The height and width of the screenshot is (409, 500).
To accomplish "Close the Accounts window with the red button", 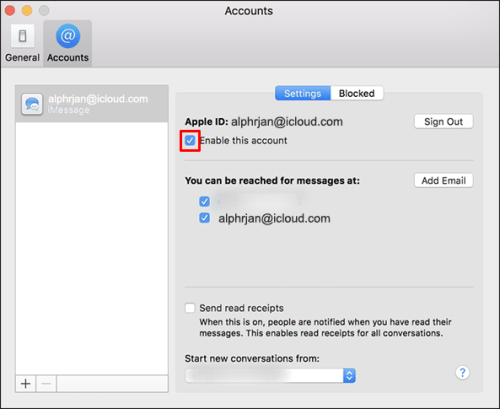I will 10,10.
